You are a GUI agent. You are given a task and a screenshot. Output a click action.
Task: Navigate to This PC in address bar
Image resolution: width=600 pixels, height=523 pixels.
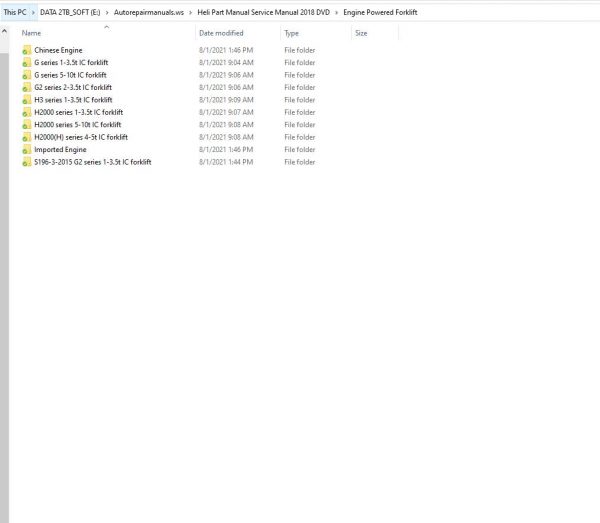pyautogui.click(x=15, y=12)
